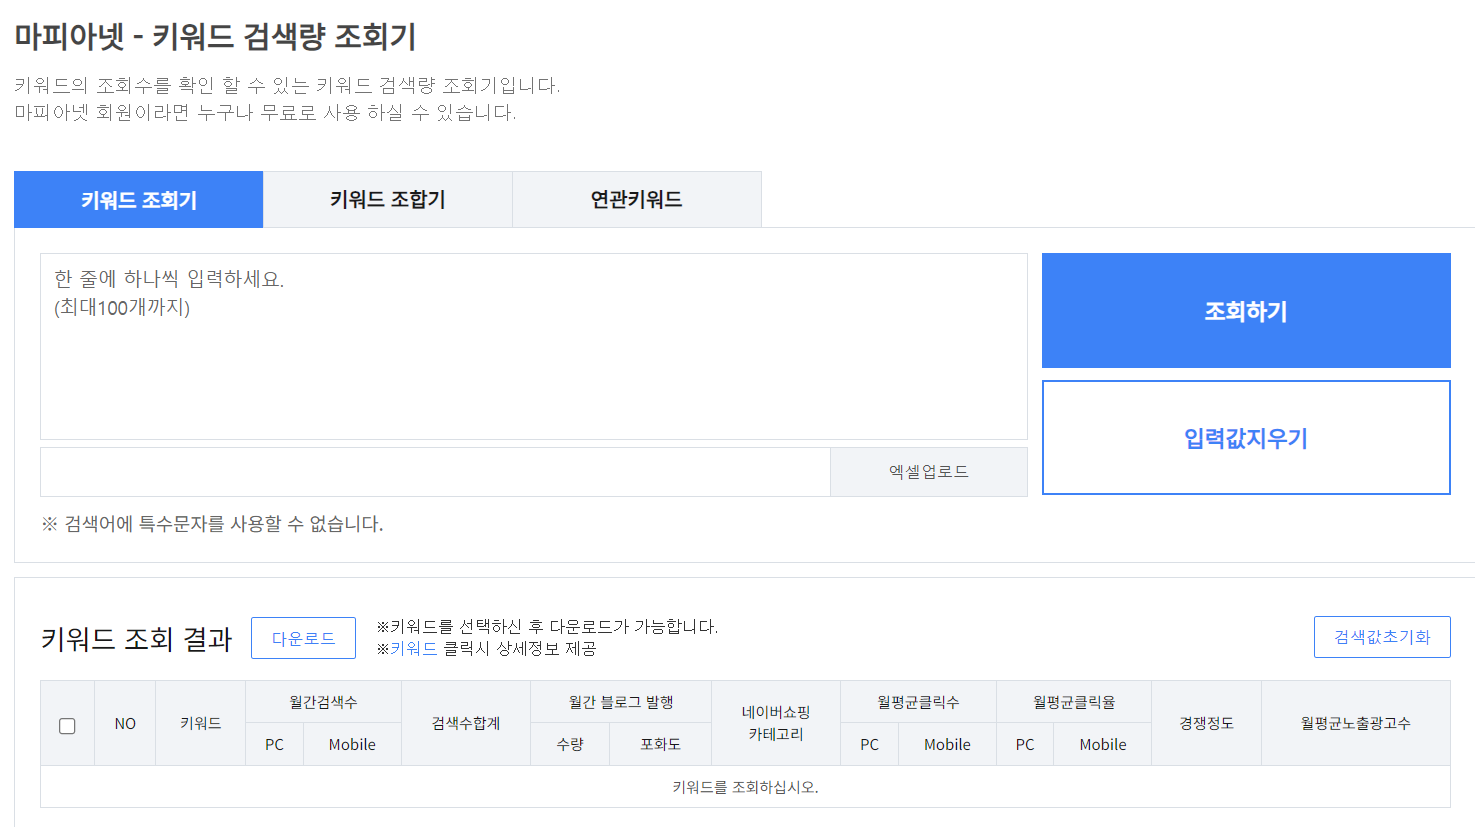The height and width of the screenshot is (827, 1475).
Task: Click the 경쟁정도 column header
Action: point(1206,724)
